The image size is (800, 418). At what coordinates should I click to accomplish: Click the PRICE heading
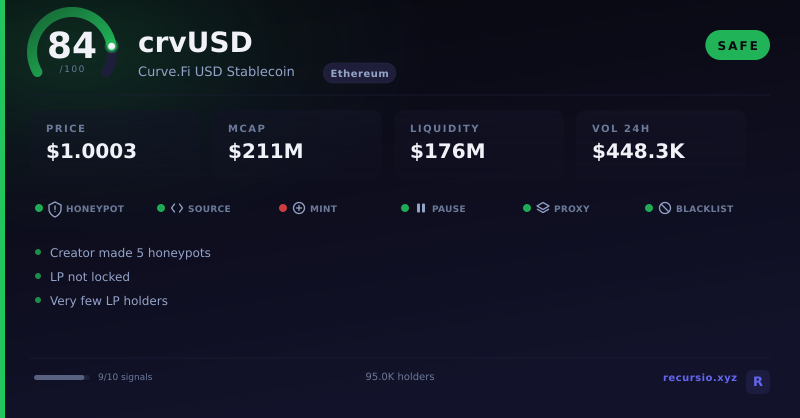coord(66,129)
